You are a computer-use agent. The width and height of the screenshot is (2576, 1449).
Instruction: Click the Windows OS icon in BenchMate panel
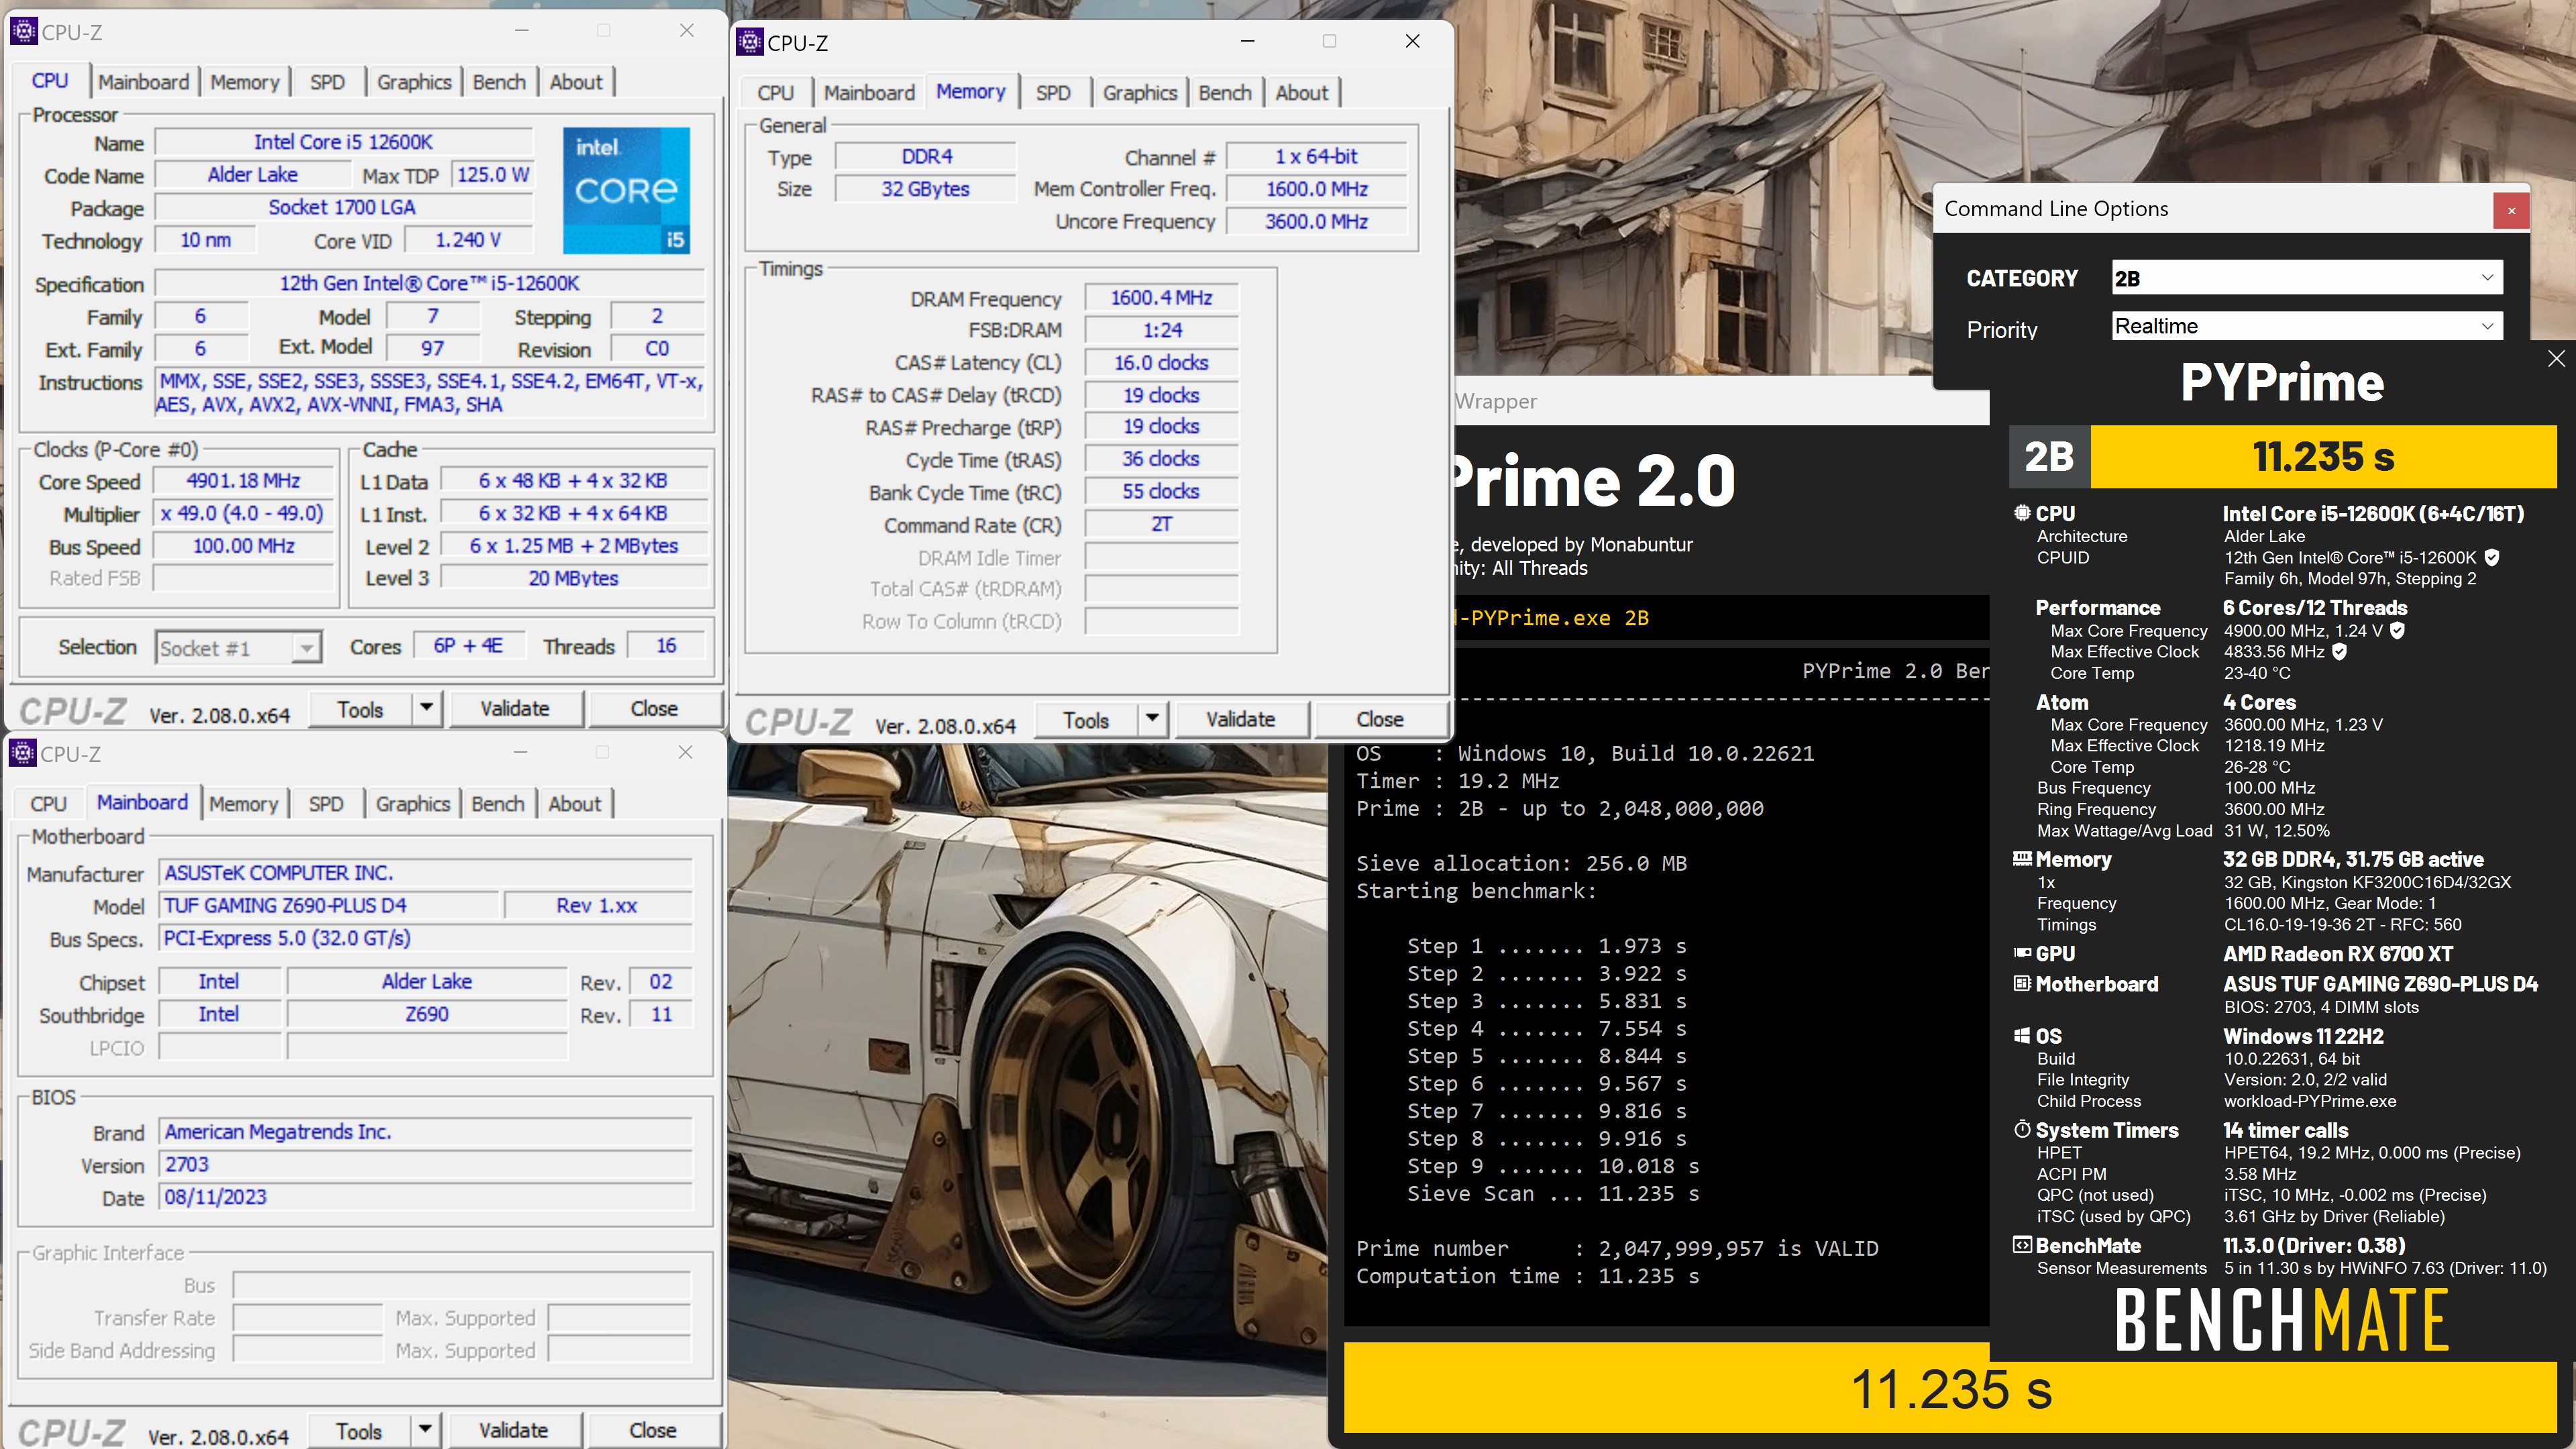click(2022, 1036)
